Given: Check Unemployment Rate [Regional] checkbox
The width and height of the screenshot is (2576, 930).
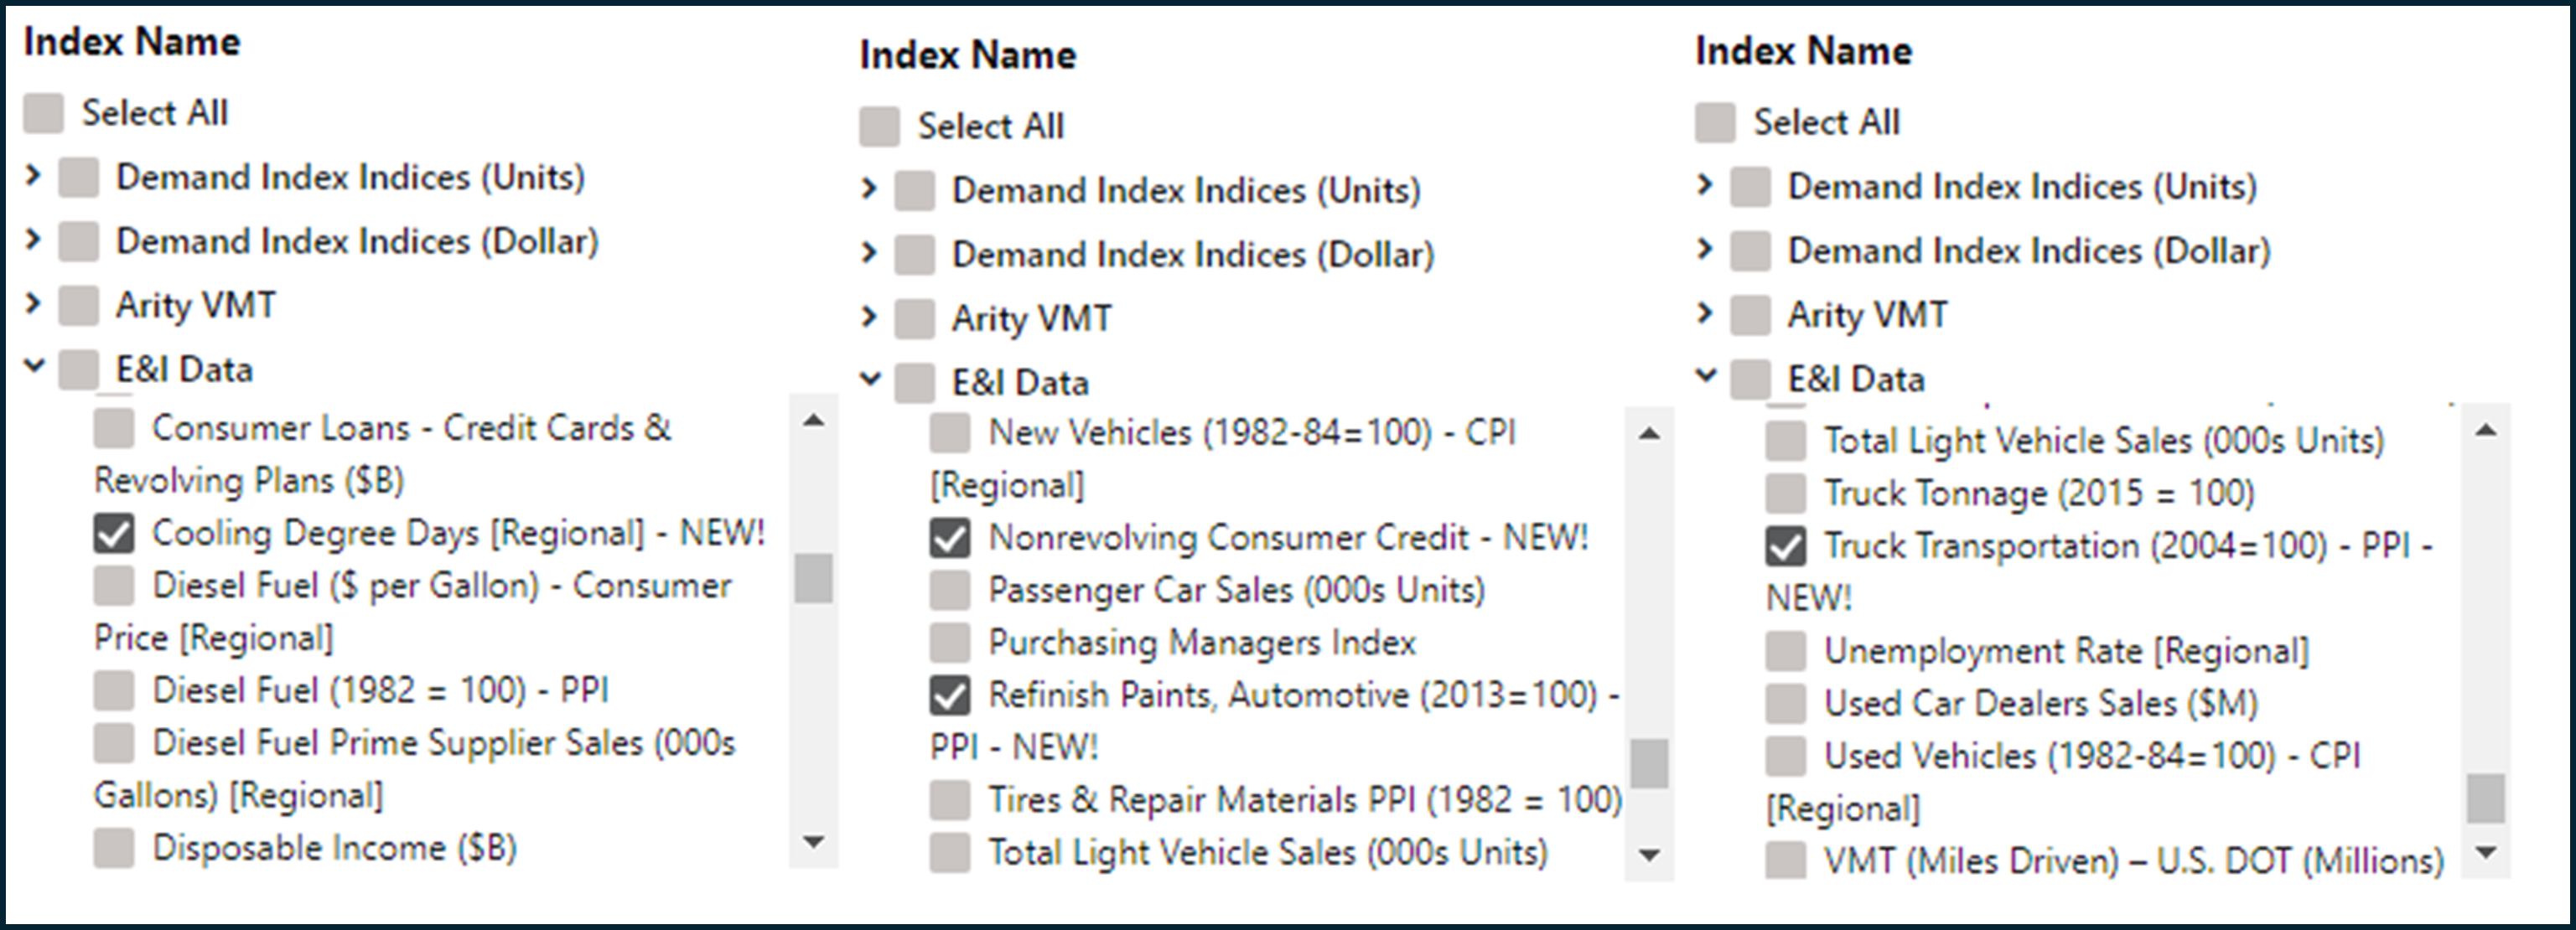Looking at the screenshot, I should [x=1786, y=651].
